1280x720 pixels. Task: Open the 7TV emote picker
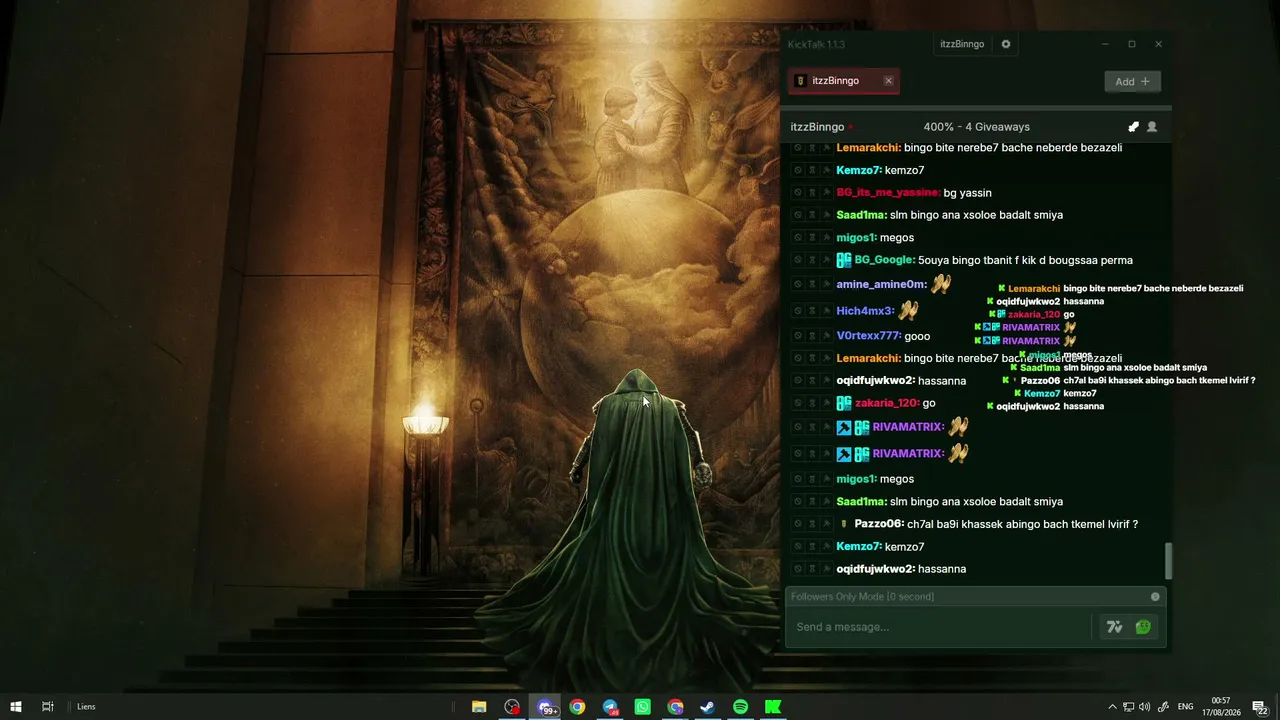[1114, 627]
